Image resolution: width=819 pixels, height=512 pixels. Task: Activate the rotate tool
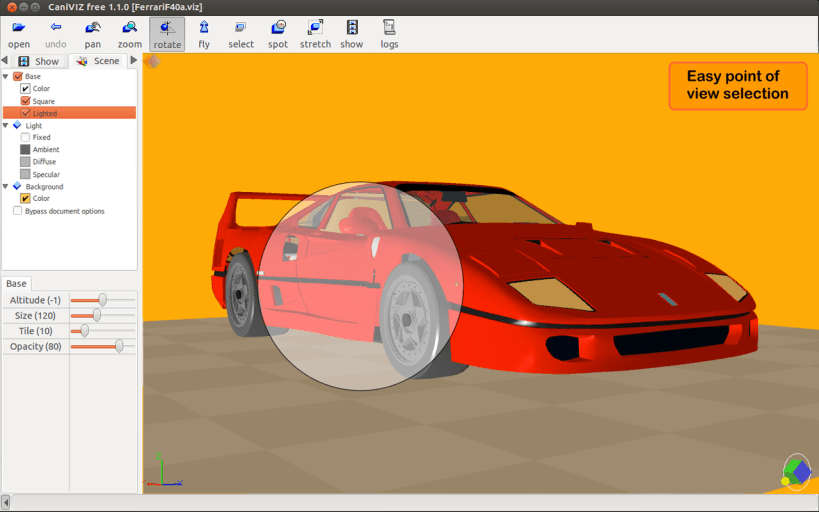tap(167, 34)
